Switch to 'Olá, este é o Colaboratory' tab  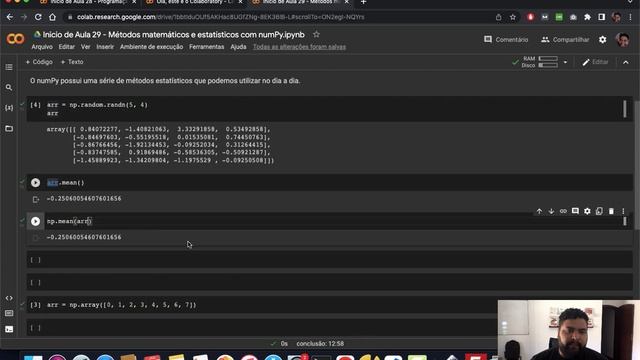tap(194, 2)
